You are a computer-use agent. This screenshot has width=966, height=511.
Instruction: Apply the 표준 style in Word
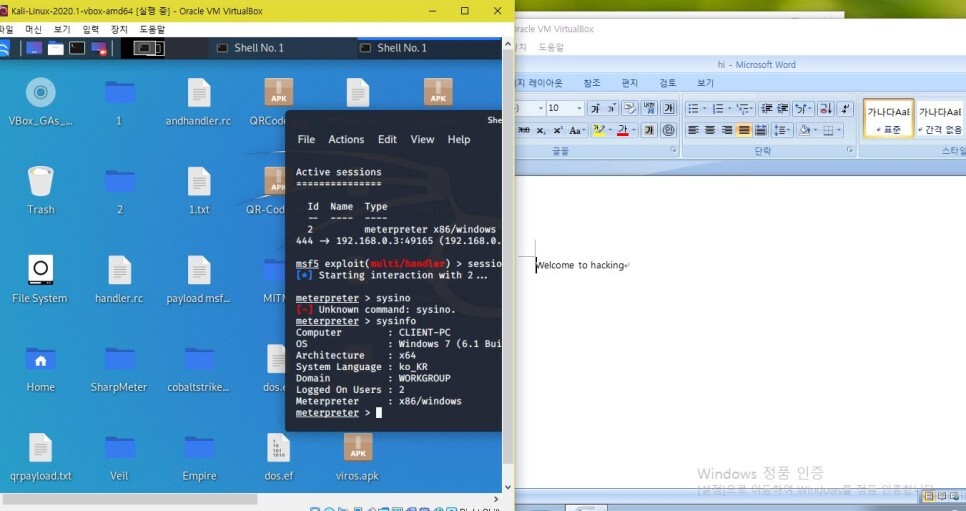point(888,118)
